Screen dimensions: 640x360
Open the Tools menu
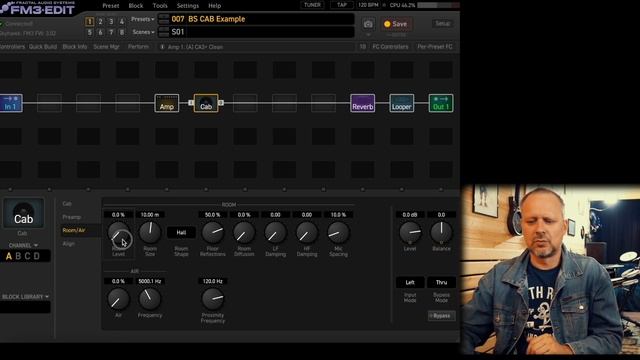coord(160,6)
